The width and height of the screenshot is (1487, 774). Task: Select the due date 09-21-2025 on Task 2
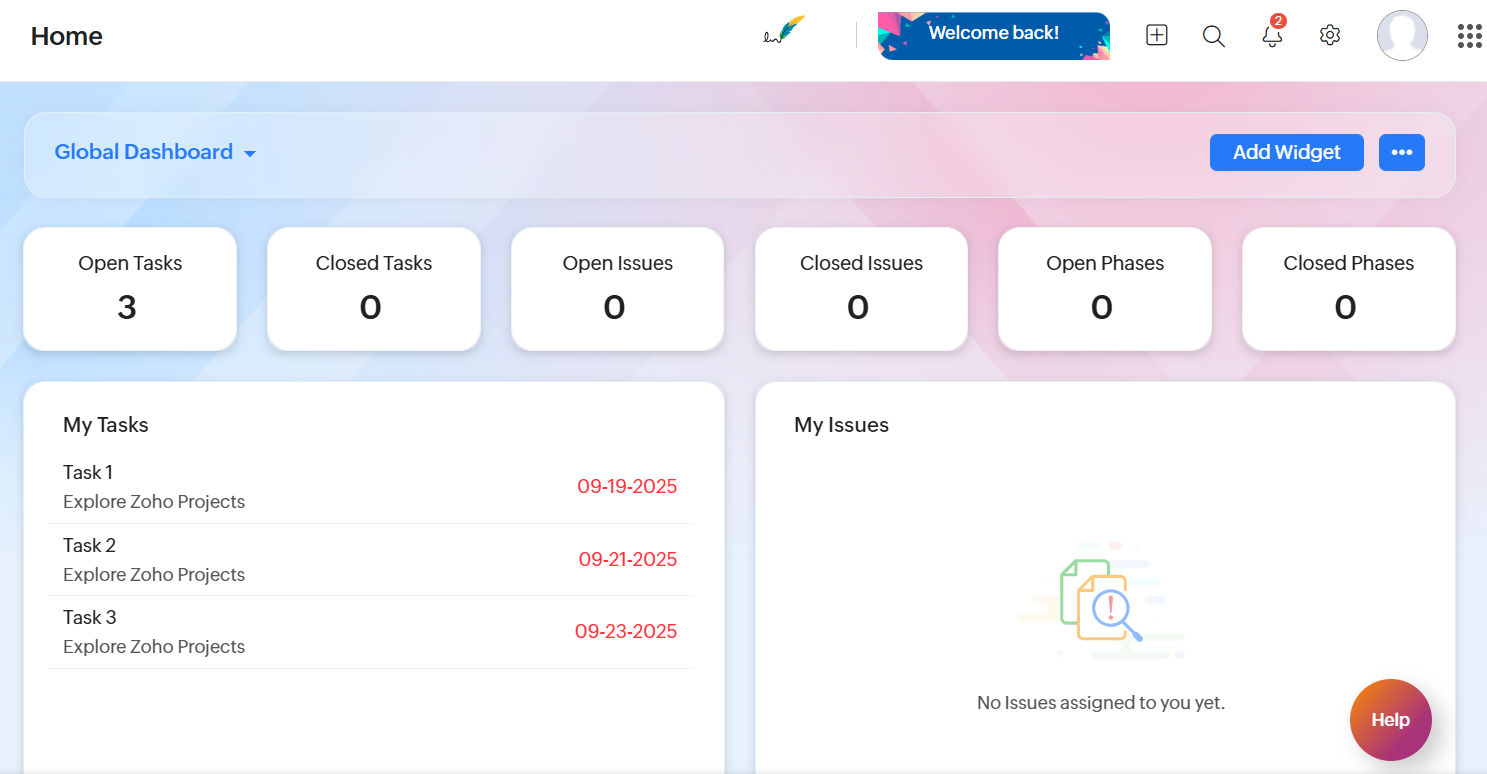tap(627, 559)
